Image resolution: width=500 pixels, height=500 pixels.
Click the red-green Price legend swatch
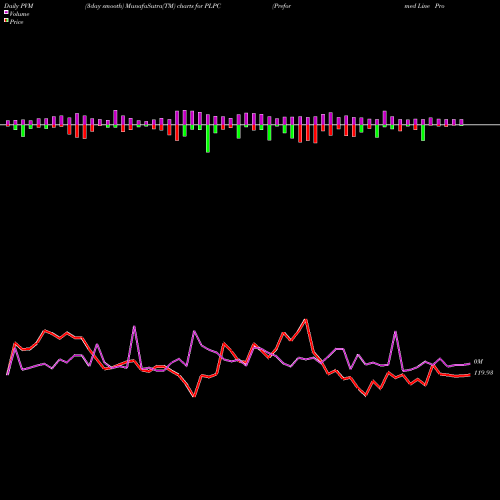point(6,20)
